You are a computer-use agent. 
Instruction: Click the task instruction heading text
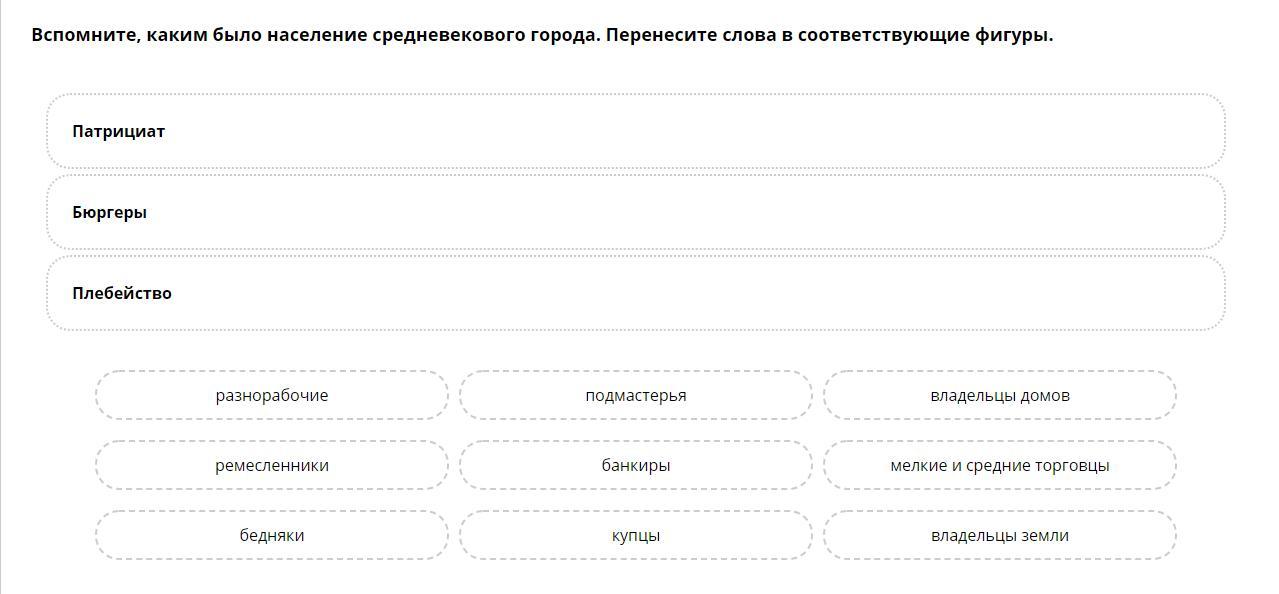(x=542, y=35)
